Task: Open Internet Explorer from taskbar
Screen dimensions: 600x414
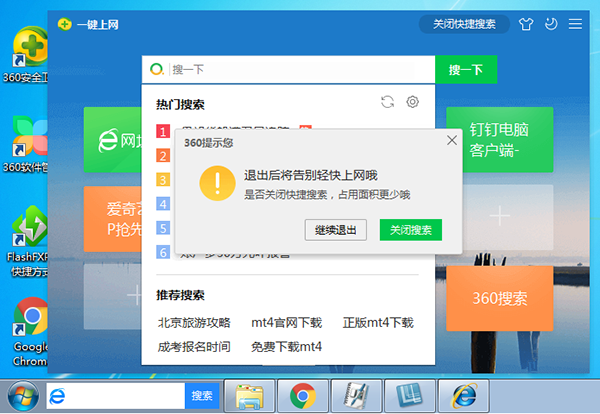Action: pos(464,396)
